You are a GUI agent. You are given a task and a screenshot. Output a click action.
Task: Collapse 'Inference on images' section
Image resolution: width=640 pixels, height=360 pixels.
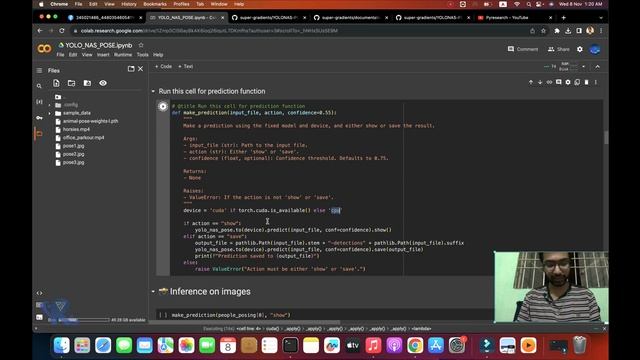coord(153,291)
